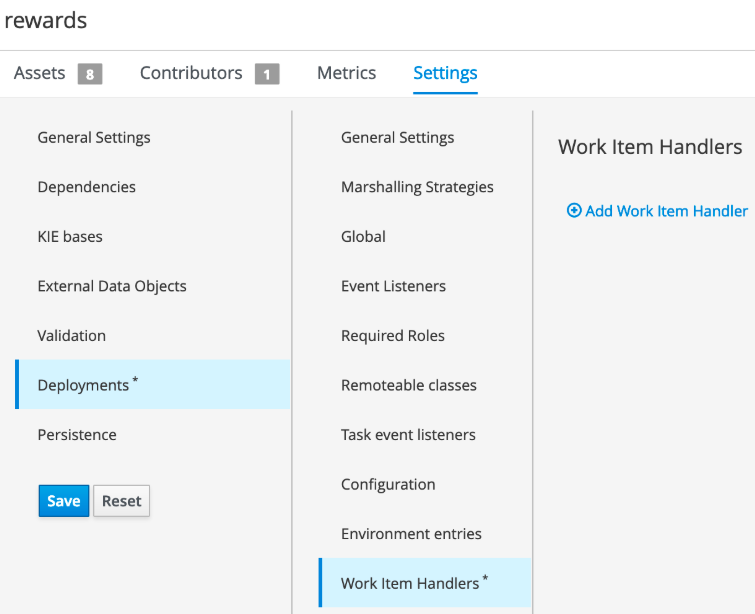Select the Settings tab

(445, 73)
